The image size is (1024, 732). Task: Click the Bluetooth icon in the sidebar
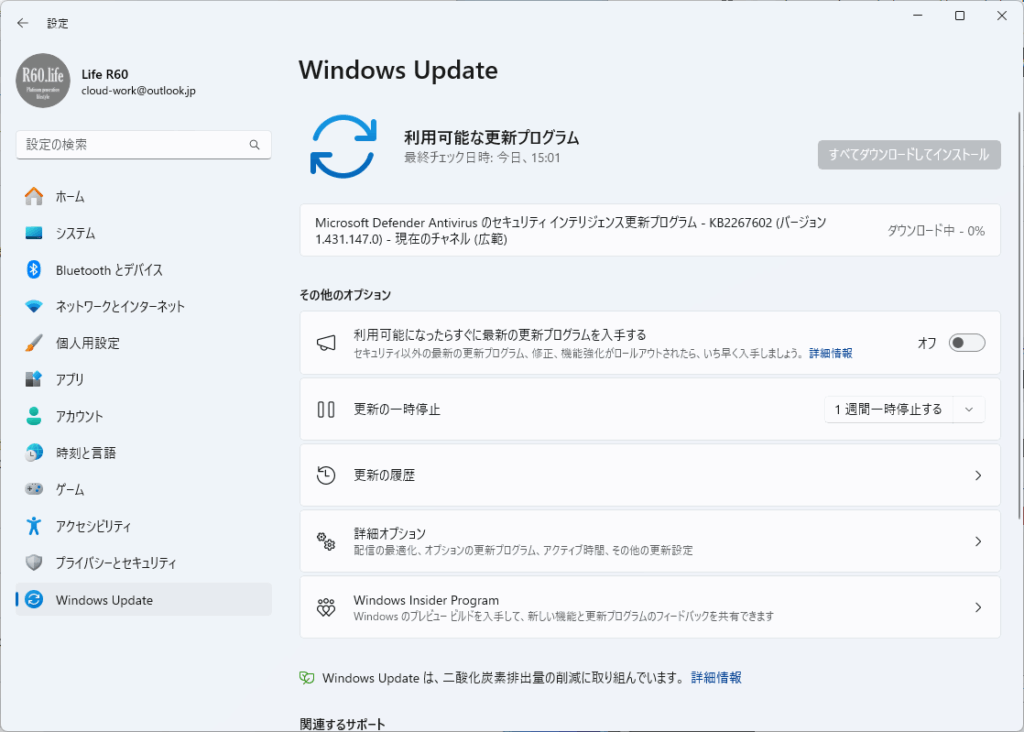(x=34, y=270)
